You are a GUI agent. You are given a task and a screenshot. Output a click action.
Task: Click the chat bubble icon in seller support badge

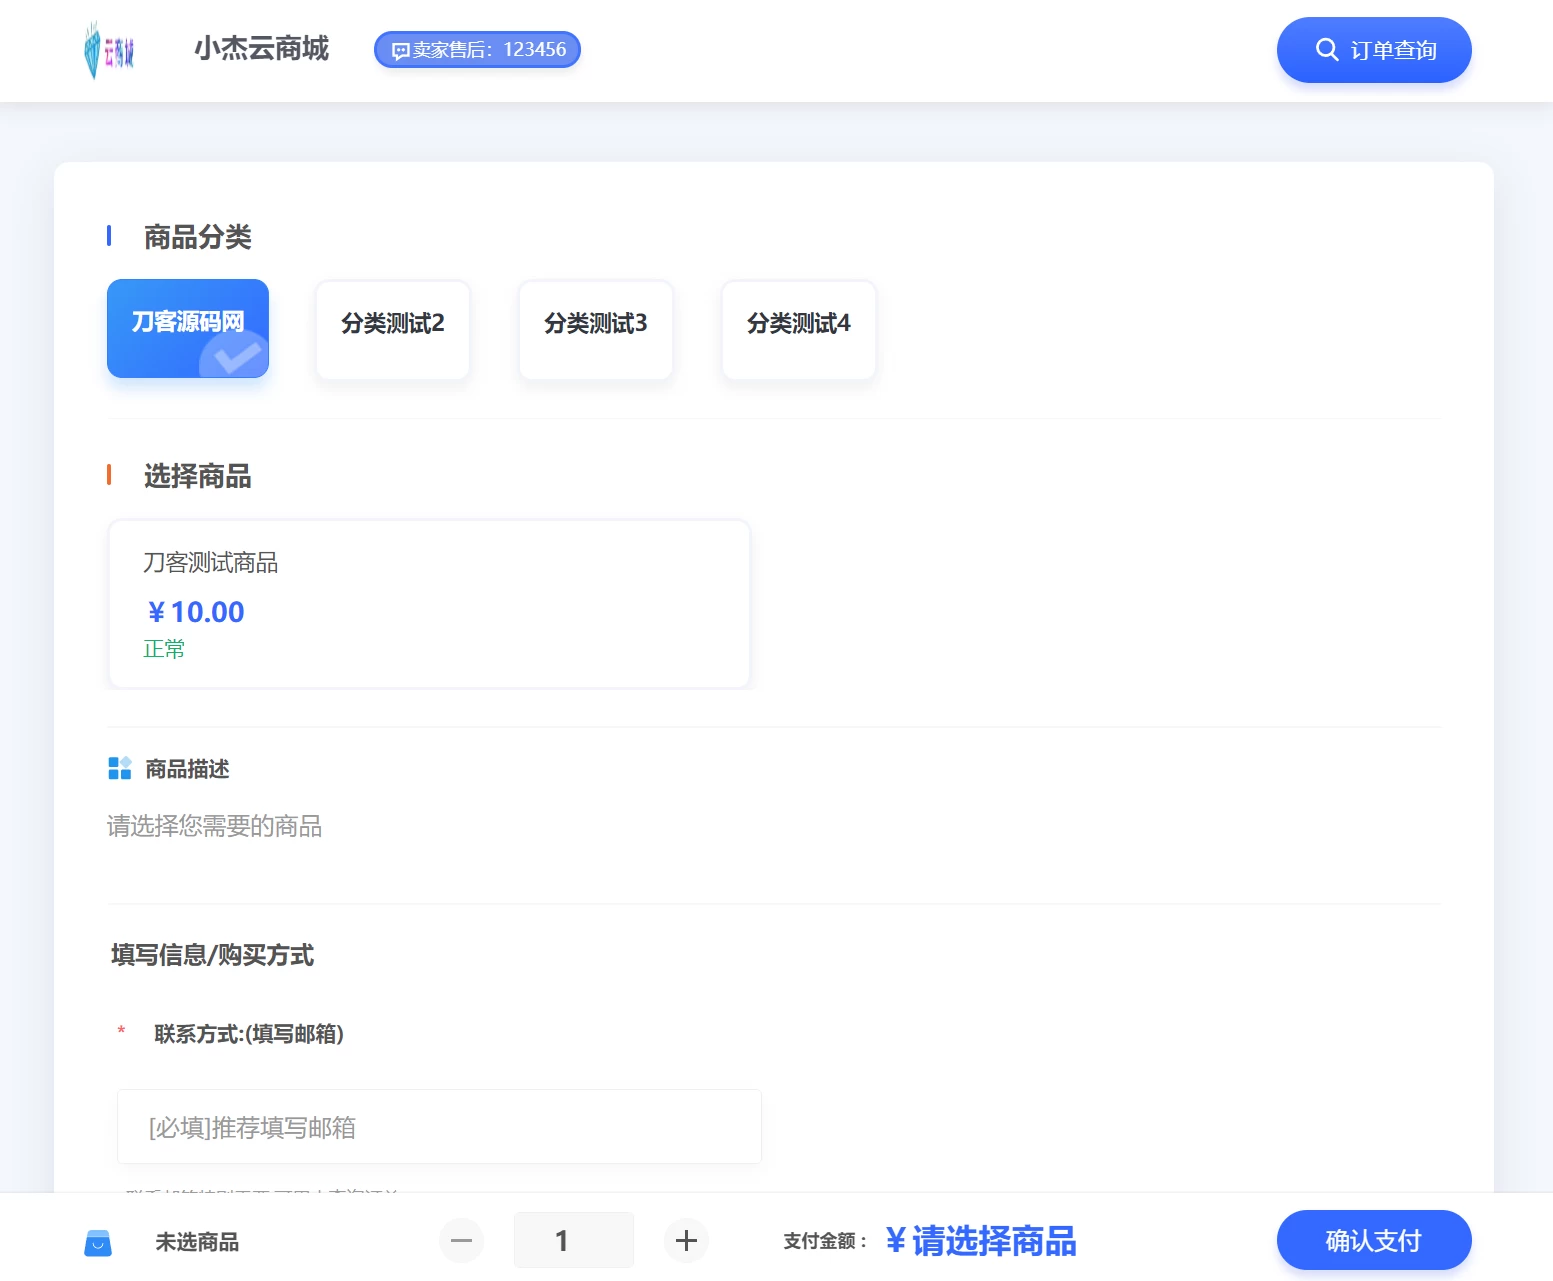pos(402,49)
